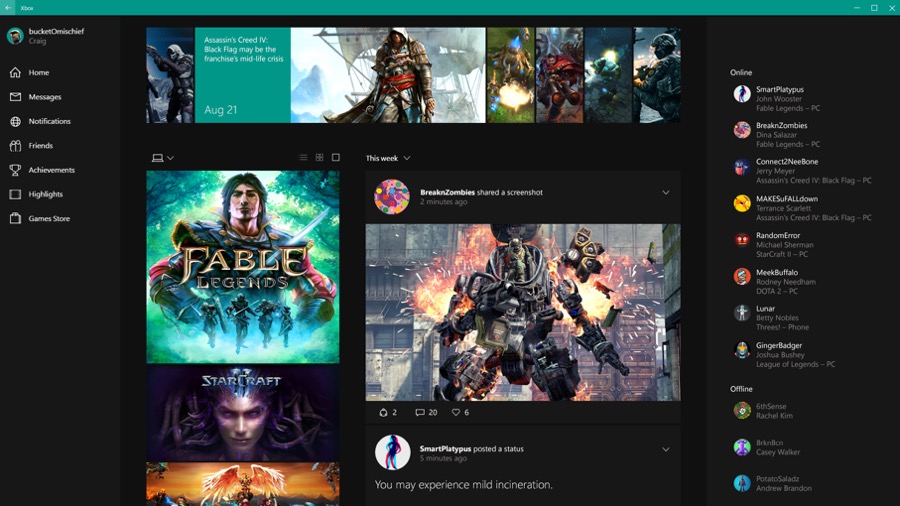Open the This week filter dropdown
The height and width of the screenshot is (506, 900).
[x=388, y=158]
